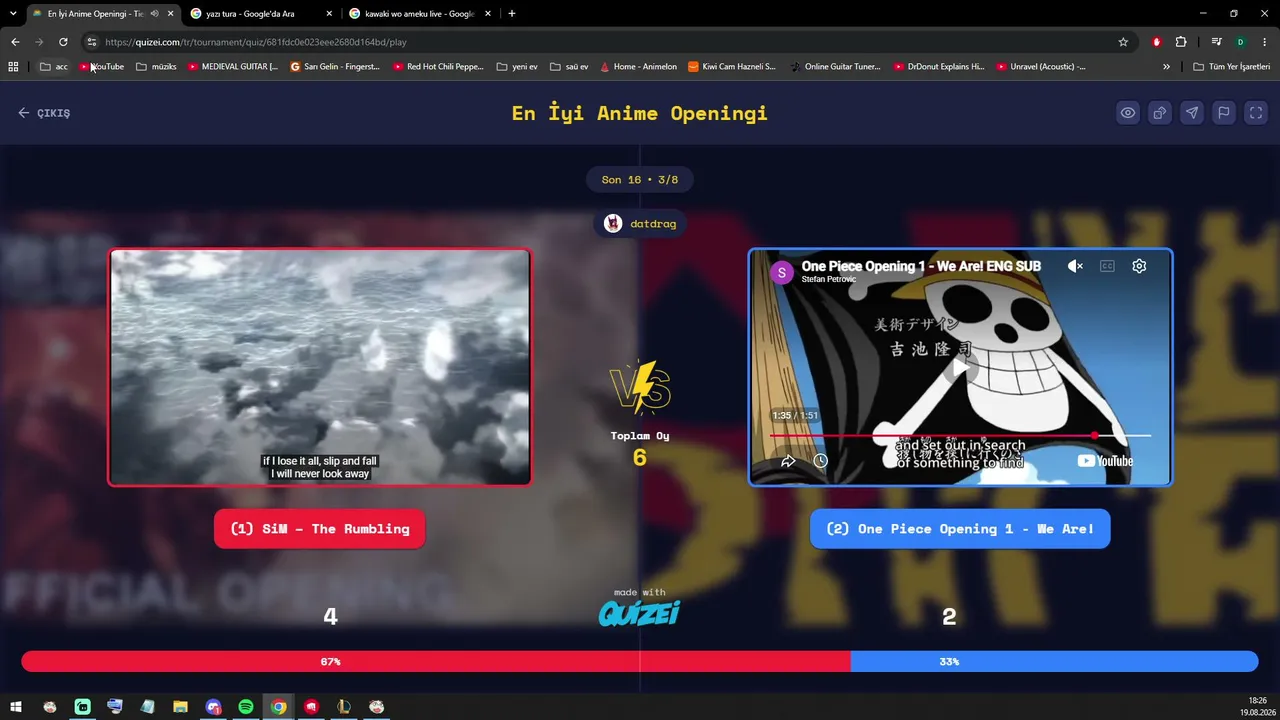Click Stefan Petrovic channel avatar
Image resolution: width=1280 pixels, height=720 pixels.
(782, 272)
